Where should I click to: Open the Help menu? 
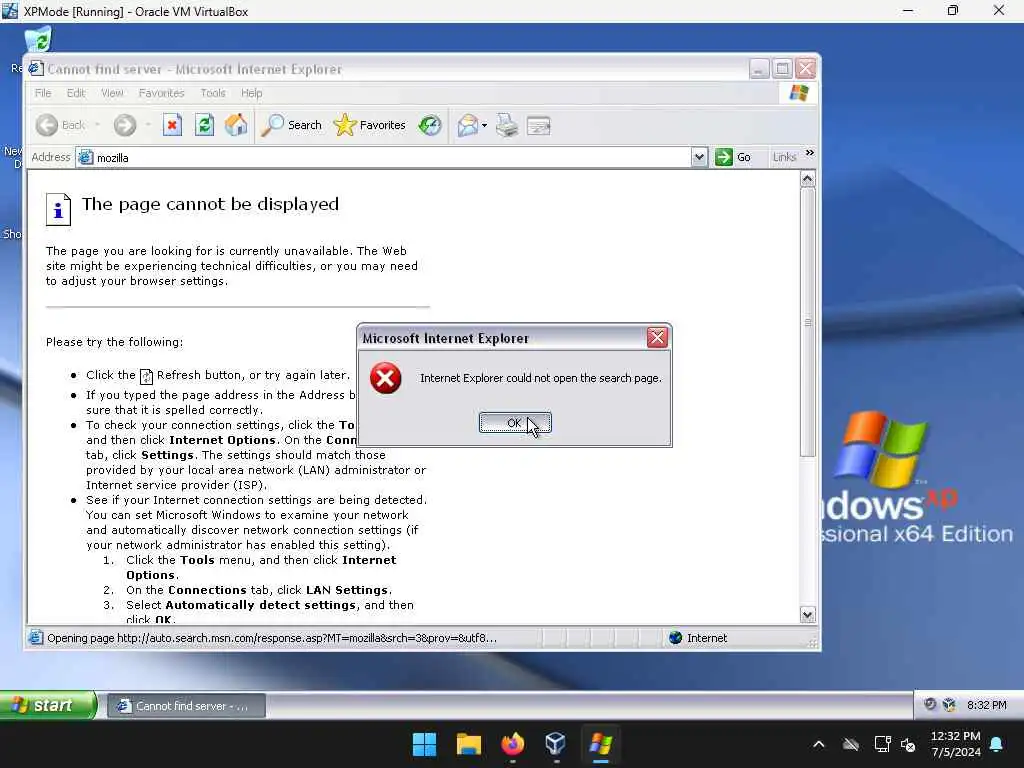tap(251, 93)
